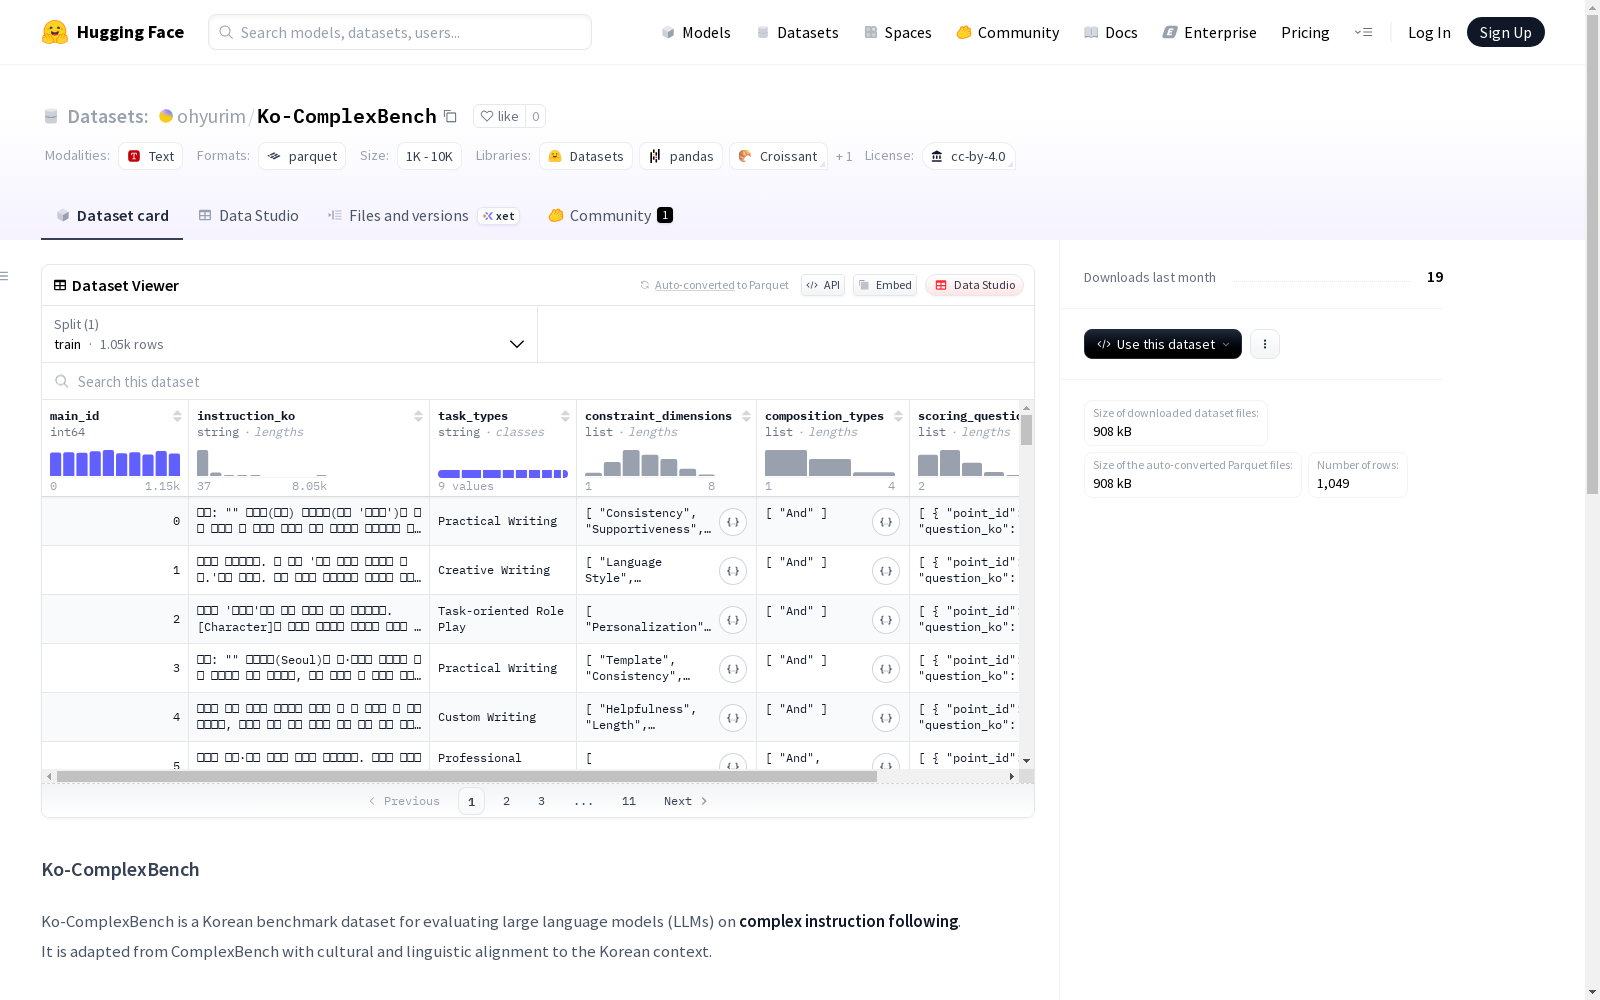Expand the Custom Writing row composition cell
The height and width of the screenshot is (1000, 1600).
[886, 718]
